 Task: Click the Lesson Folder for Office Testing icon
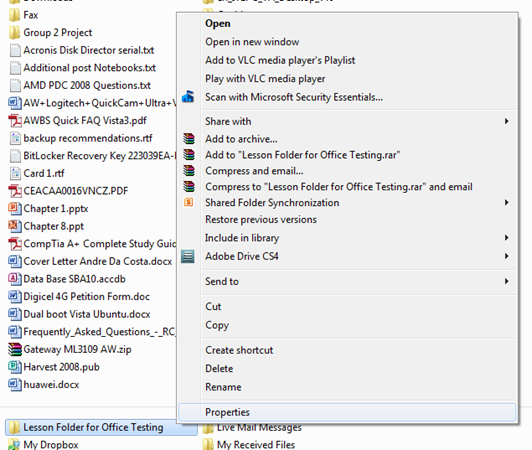click(x=15, y=428)
